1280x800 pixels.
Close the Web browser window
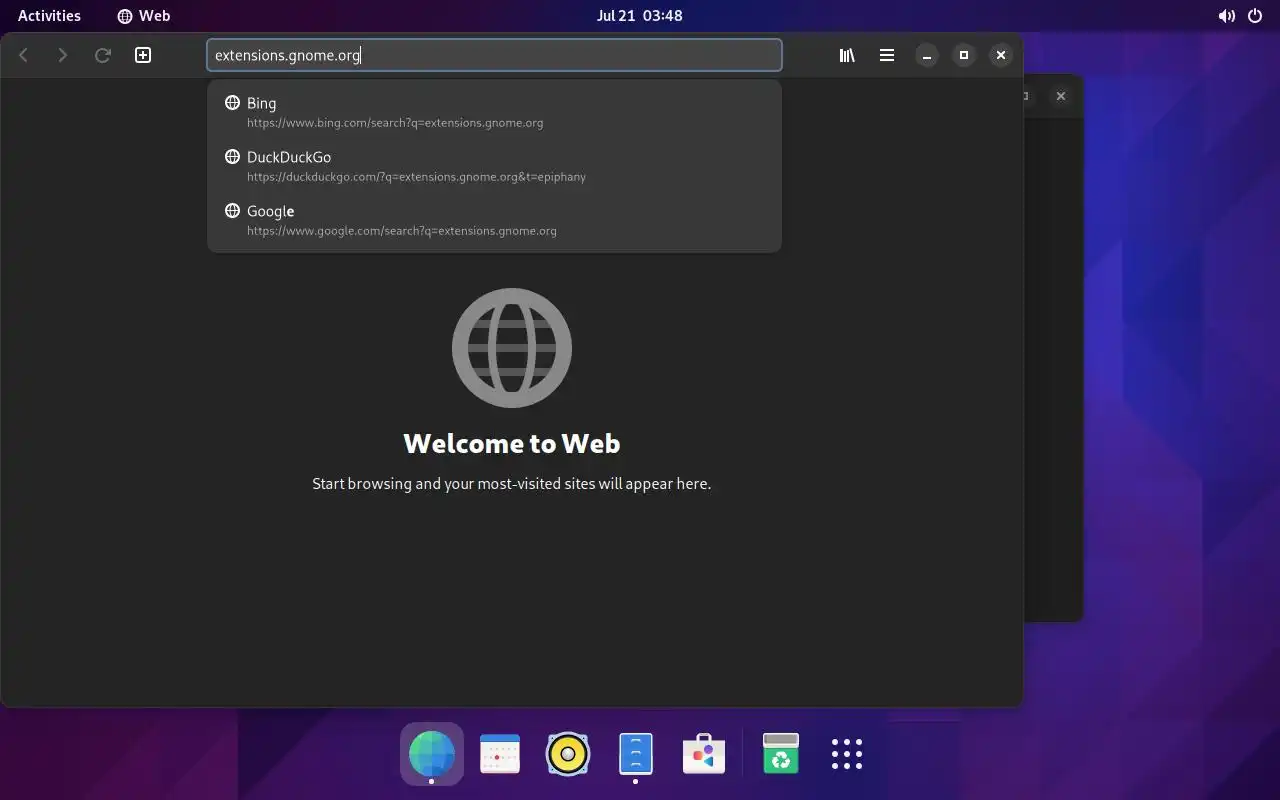1001,55
